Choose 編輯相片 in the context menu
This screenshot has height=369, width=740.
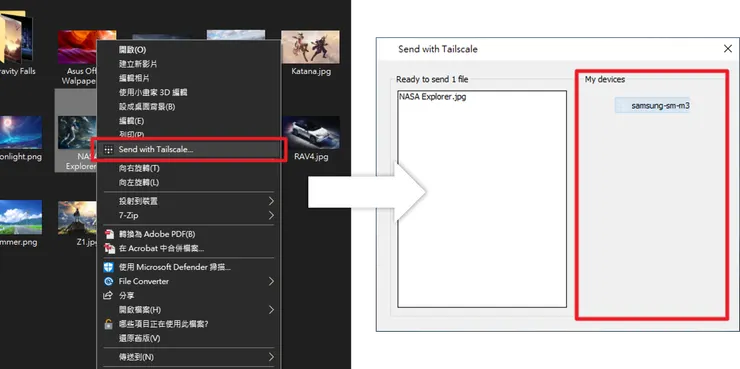[189, 78]
